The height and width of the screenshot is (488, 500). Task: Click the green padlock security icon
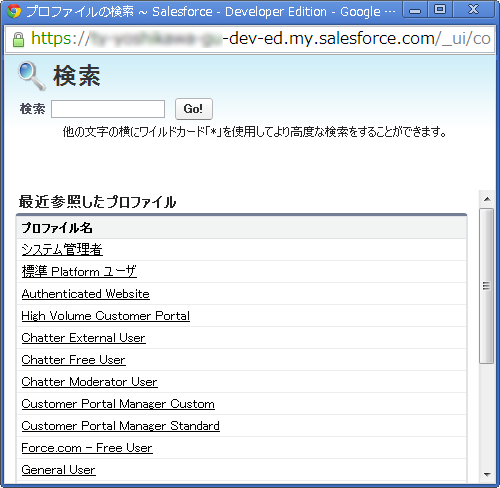(x=18, y=39)
